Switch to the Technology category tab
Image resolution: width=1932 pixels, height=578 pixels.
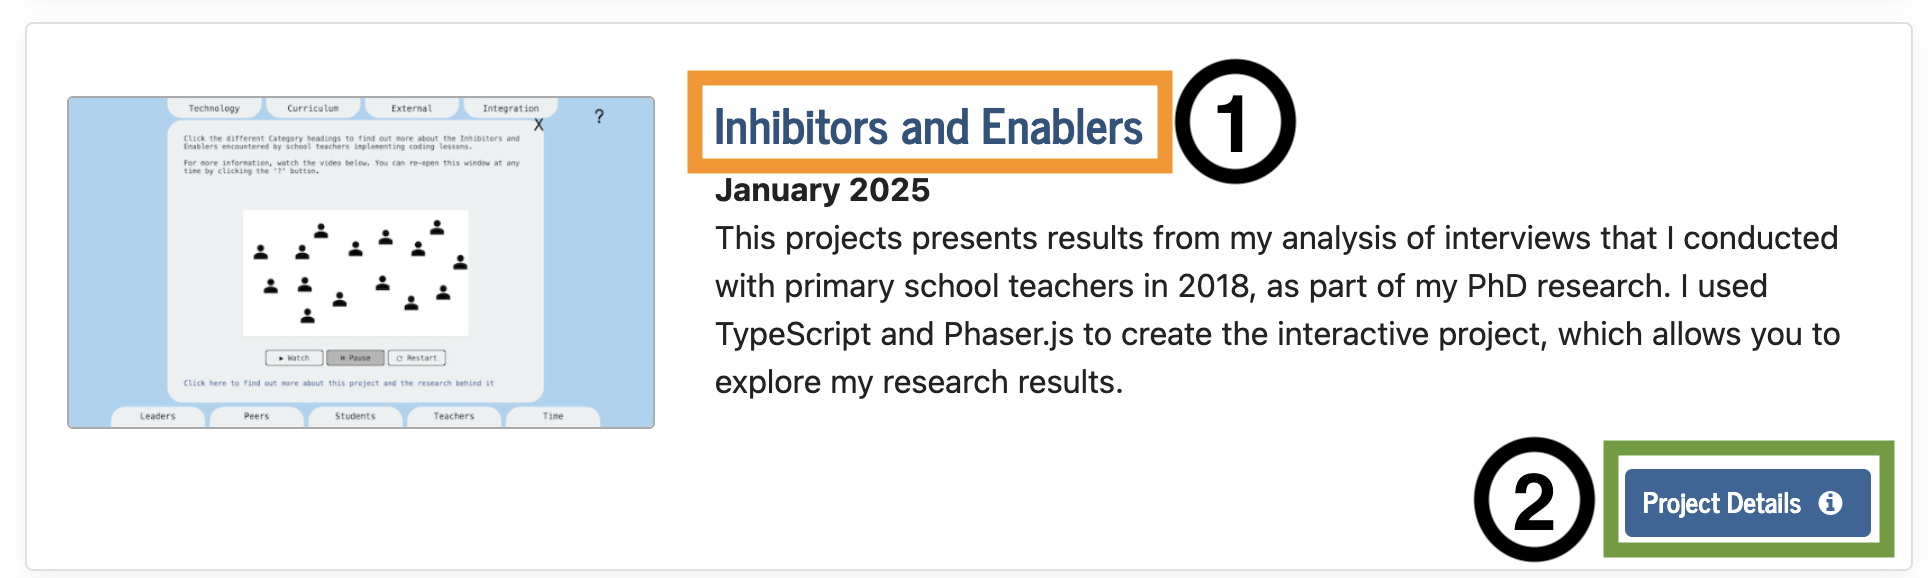213,108
